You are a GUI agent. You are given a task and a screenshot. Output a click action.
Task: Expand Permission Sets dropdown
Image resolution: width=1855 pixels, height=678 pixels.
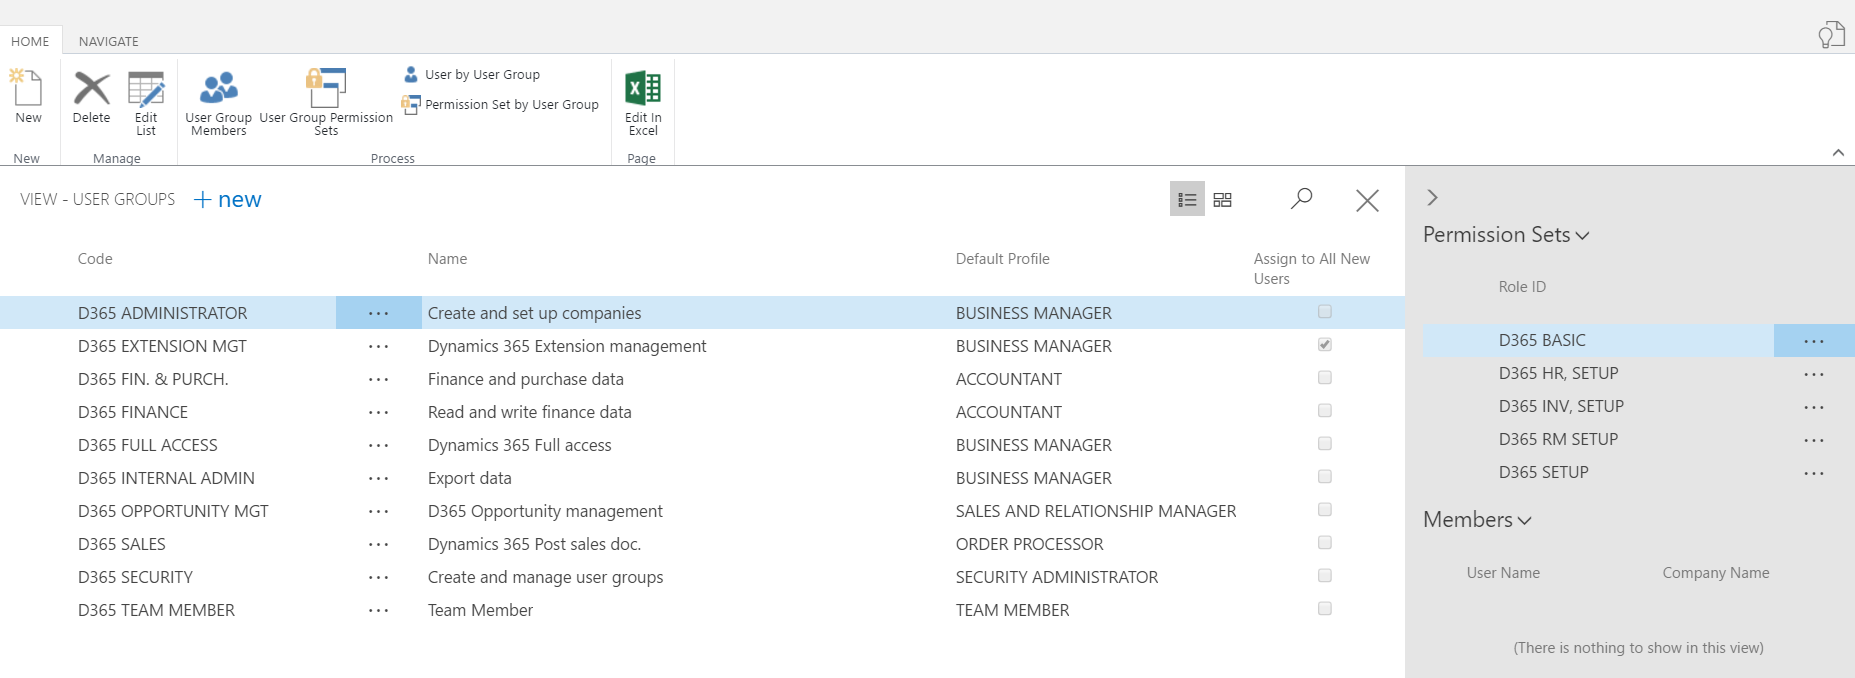1506,235
